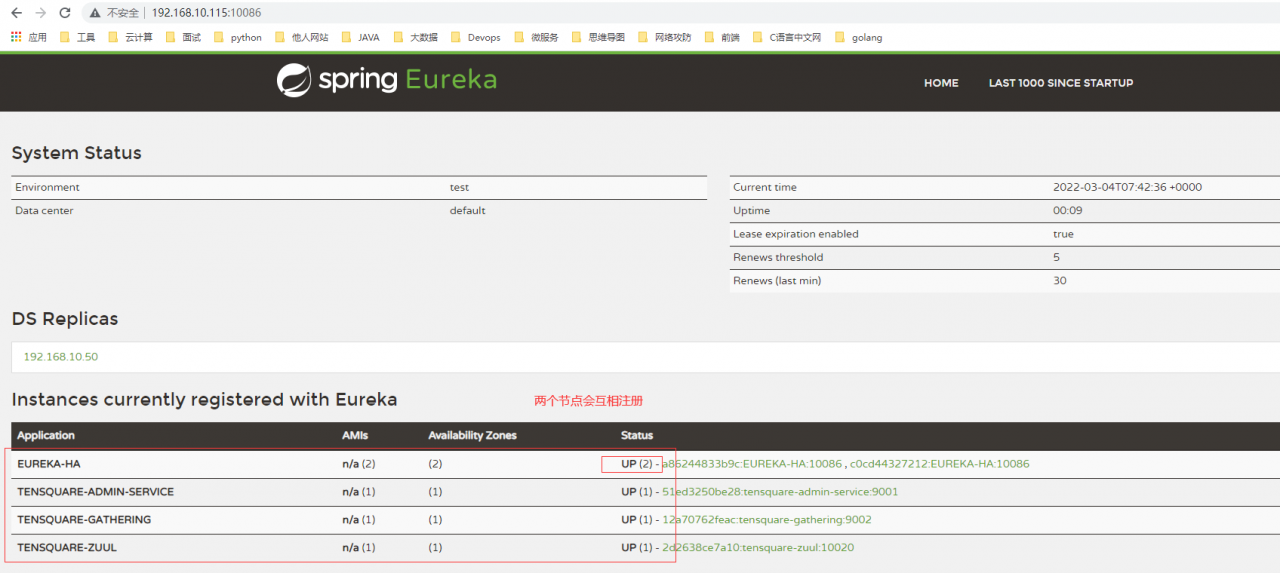
Task: Open the 大数据 bookmark folder
Action: point(415,37)
